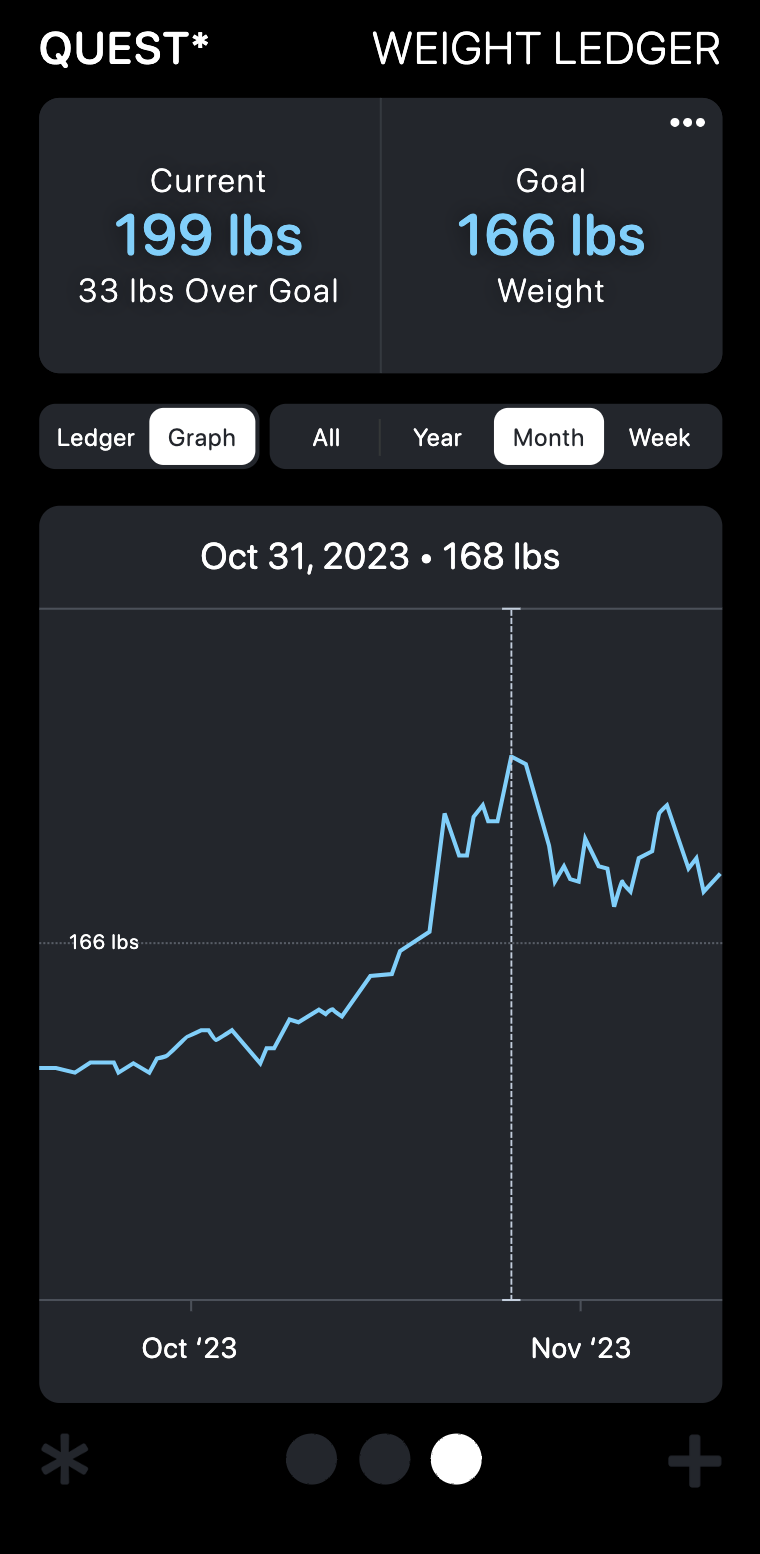Tap the plus icon to add entry
760x1554 pixels.
coord(695,1461)
